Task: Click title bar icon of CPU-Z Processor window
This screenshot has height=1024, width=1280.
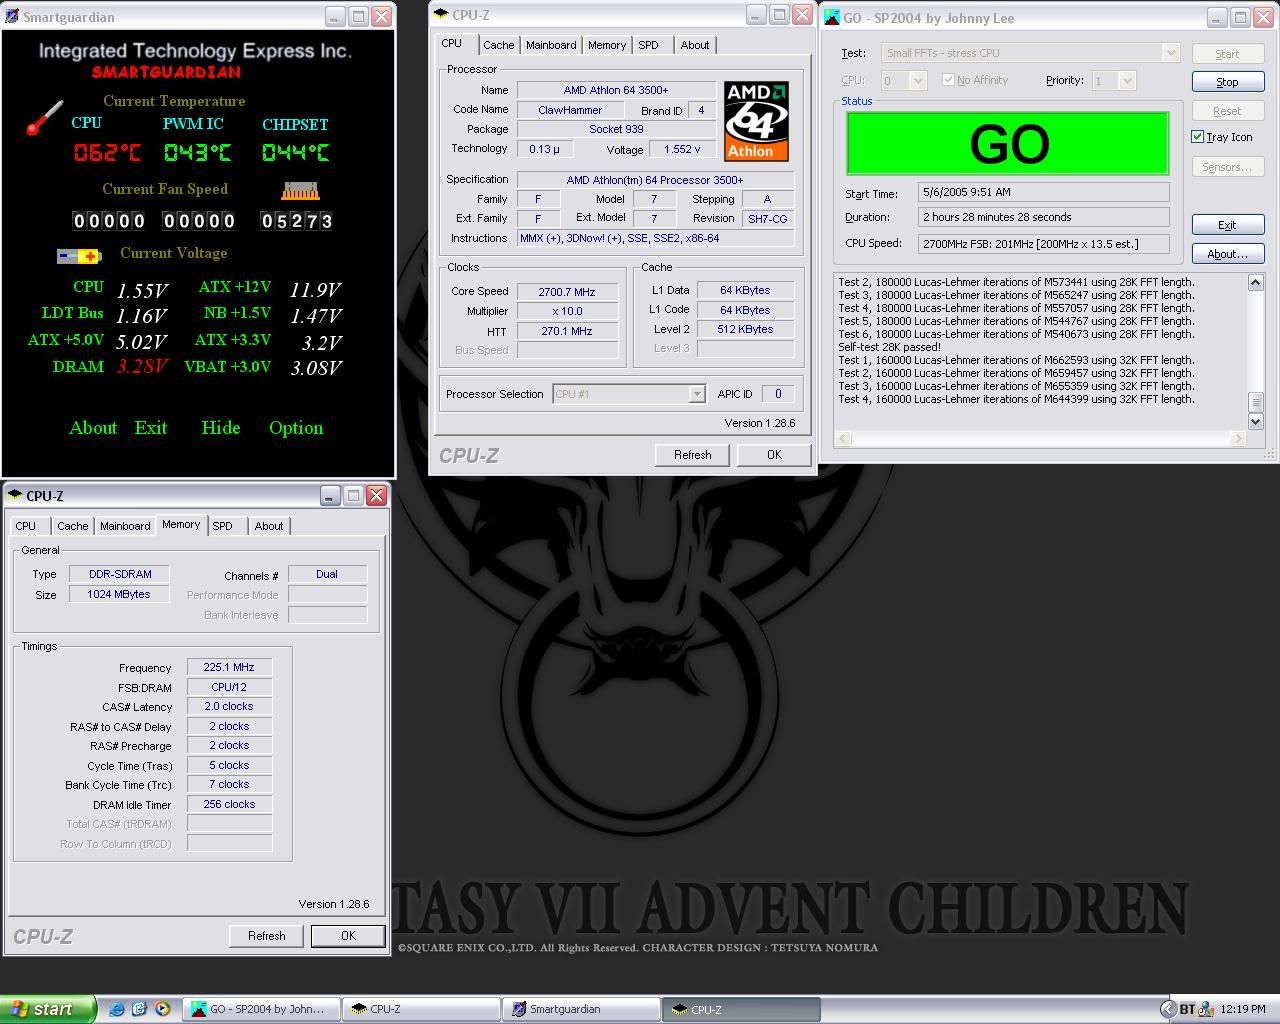Action: click(440, 15)
